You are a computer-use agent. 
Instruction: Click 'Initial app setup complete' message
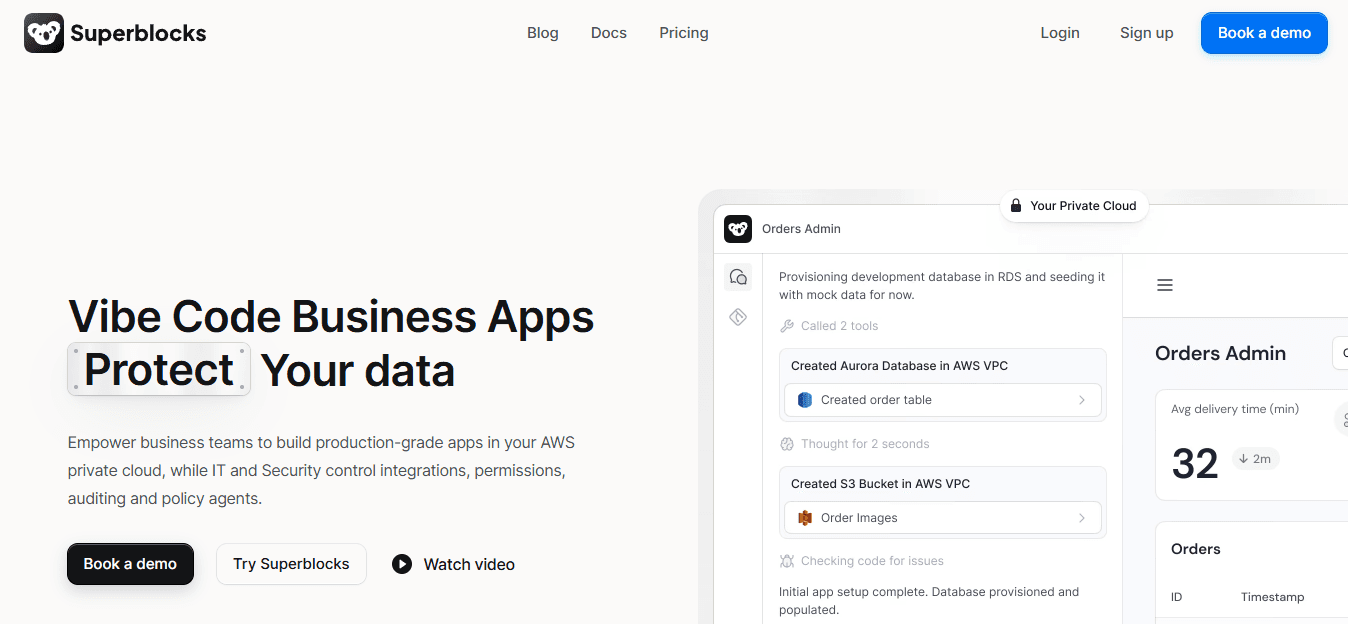(929, 601)
